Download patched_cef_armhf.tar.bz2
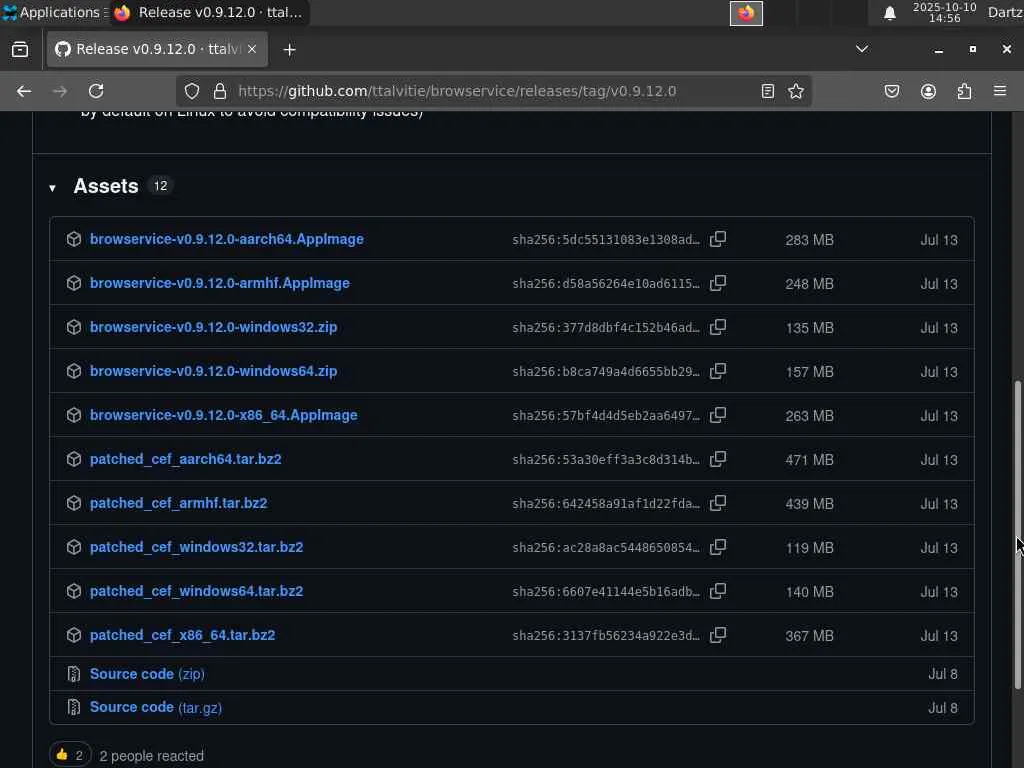The image size is (1024, 768). tap(178, 503)
